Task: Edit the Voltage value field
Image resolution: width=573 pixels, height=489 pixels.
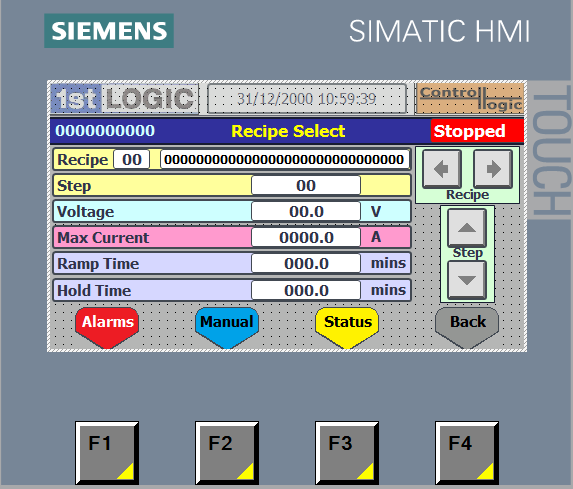Action: coord(306,211)
